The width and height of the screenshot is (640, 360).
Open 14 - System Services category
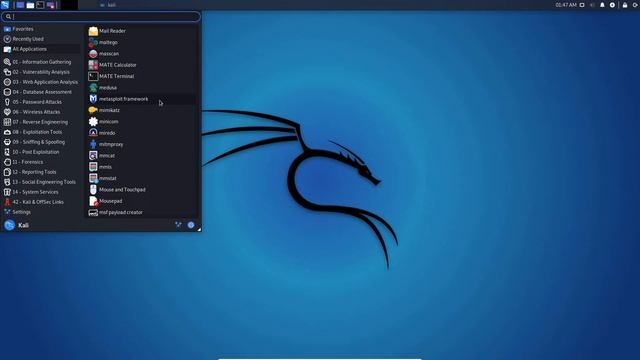pyautogui.click(x=41, y=192)
